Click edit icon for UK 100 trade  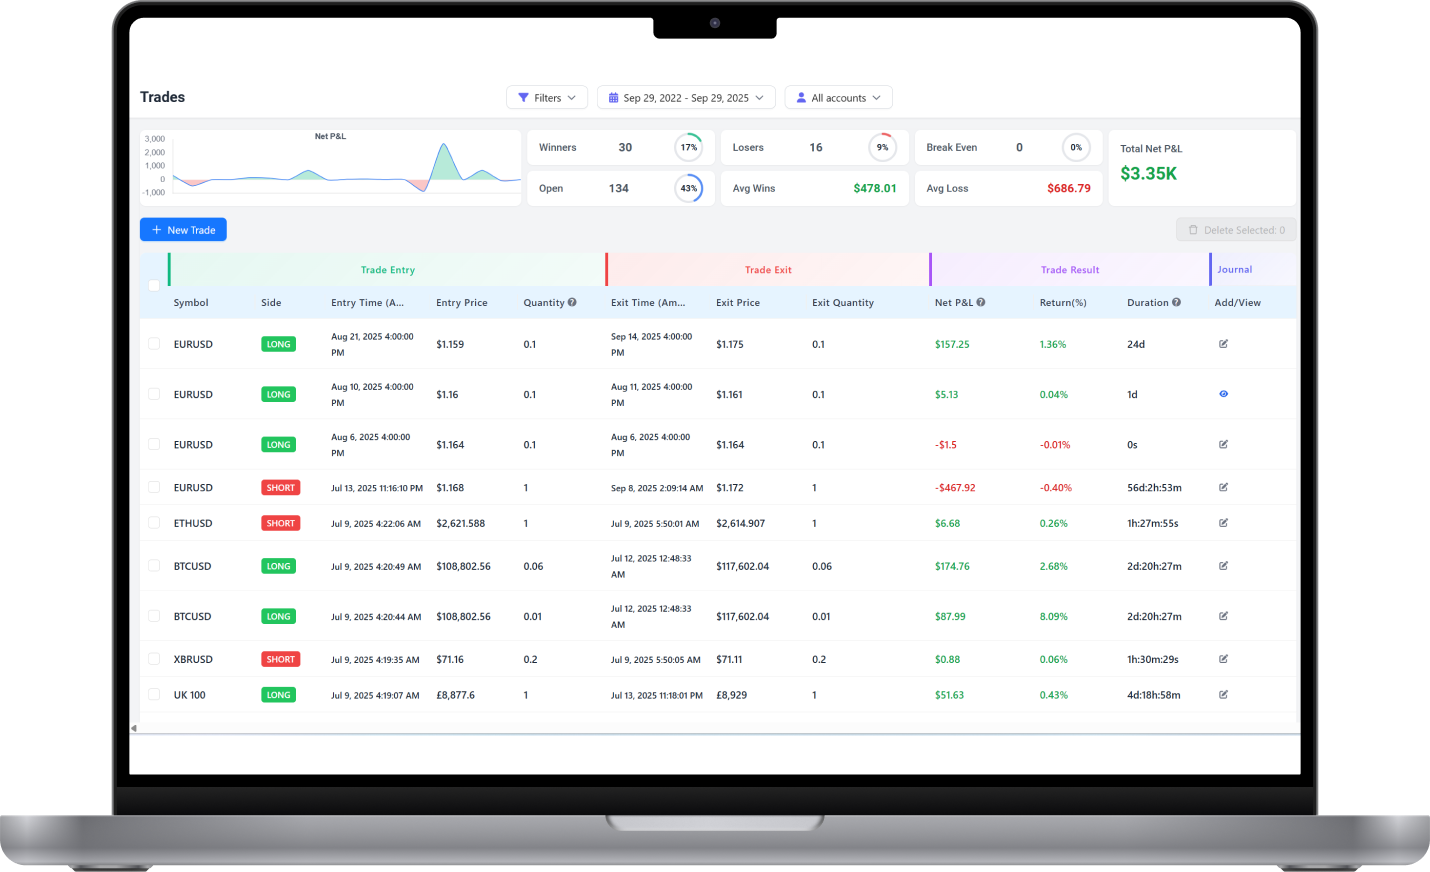1223,695
